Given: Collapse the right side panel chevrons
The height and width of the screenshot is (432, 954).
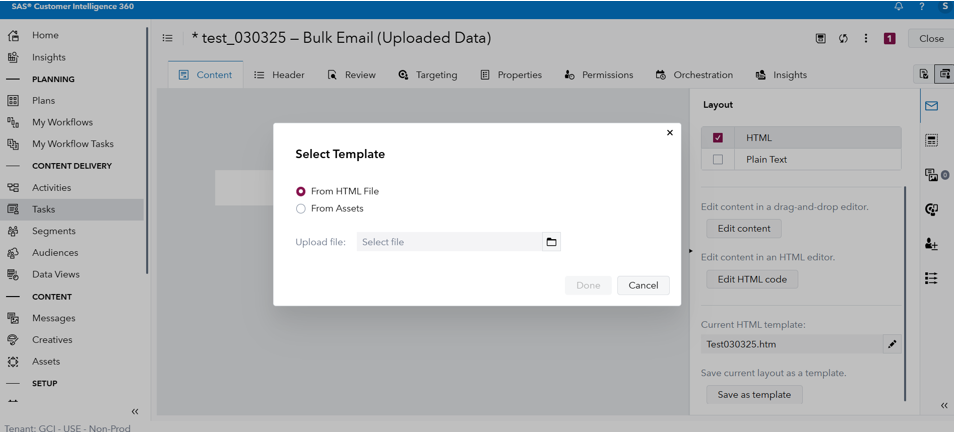Looking at the screenshot, I should tap(944, 405).
